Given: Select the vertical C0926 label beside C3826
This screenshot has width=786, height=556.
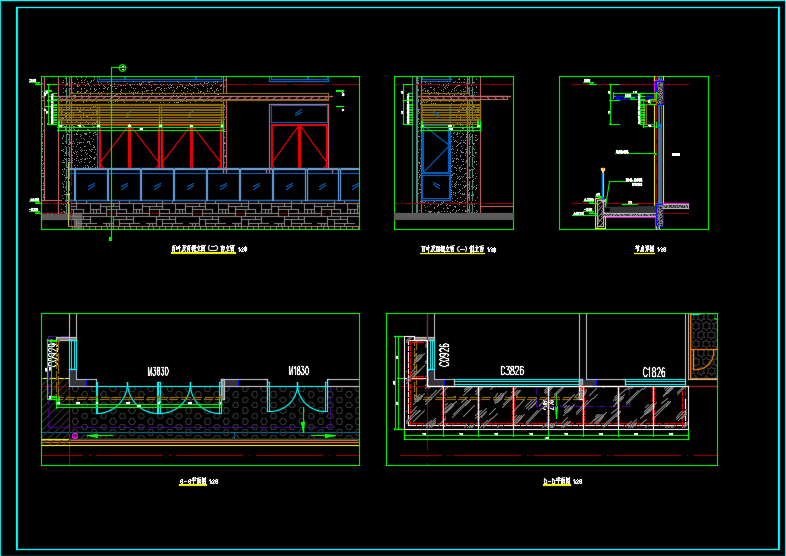Looking at the screenshot, I should click(x=444, y=356).
